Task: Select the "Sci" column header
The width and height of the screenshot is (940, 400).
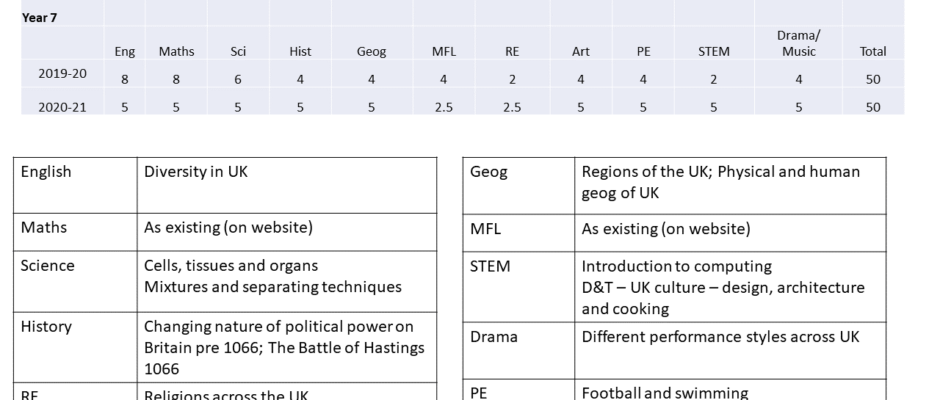Action: pyautogui.click(x=237, y=51)
